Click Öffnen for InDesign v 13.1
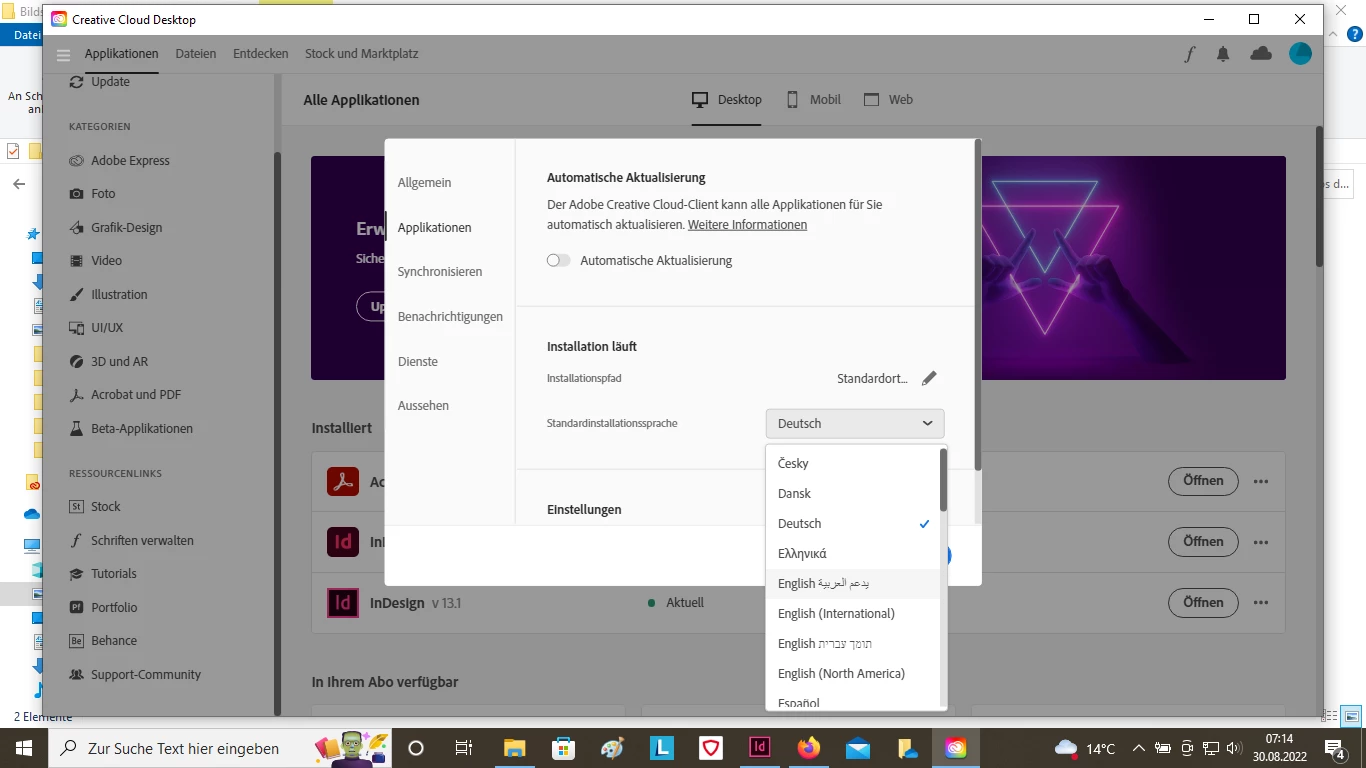 [1203, 602]
